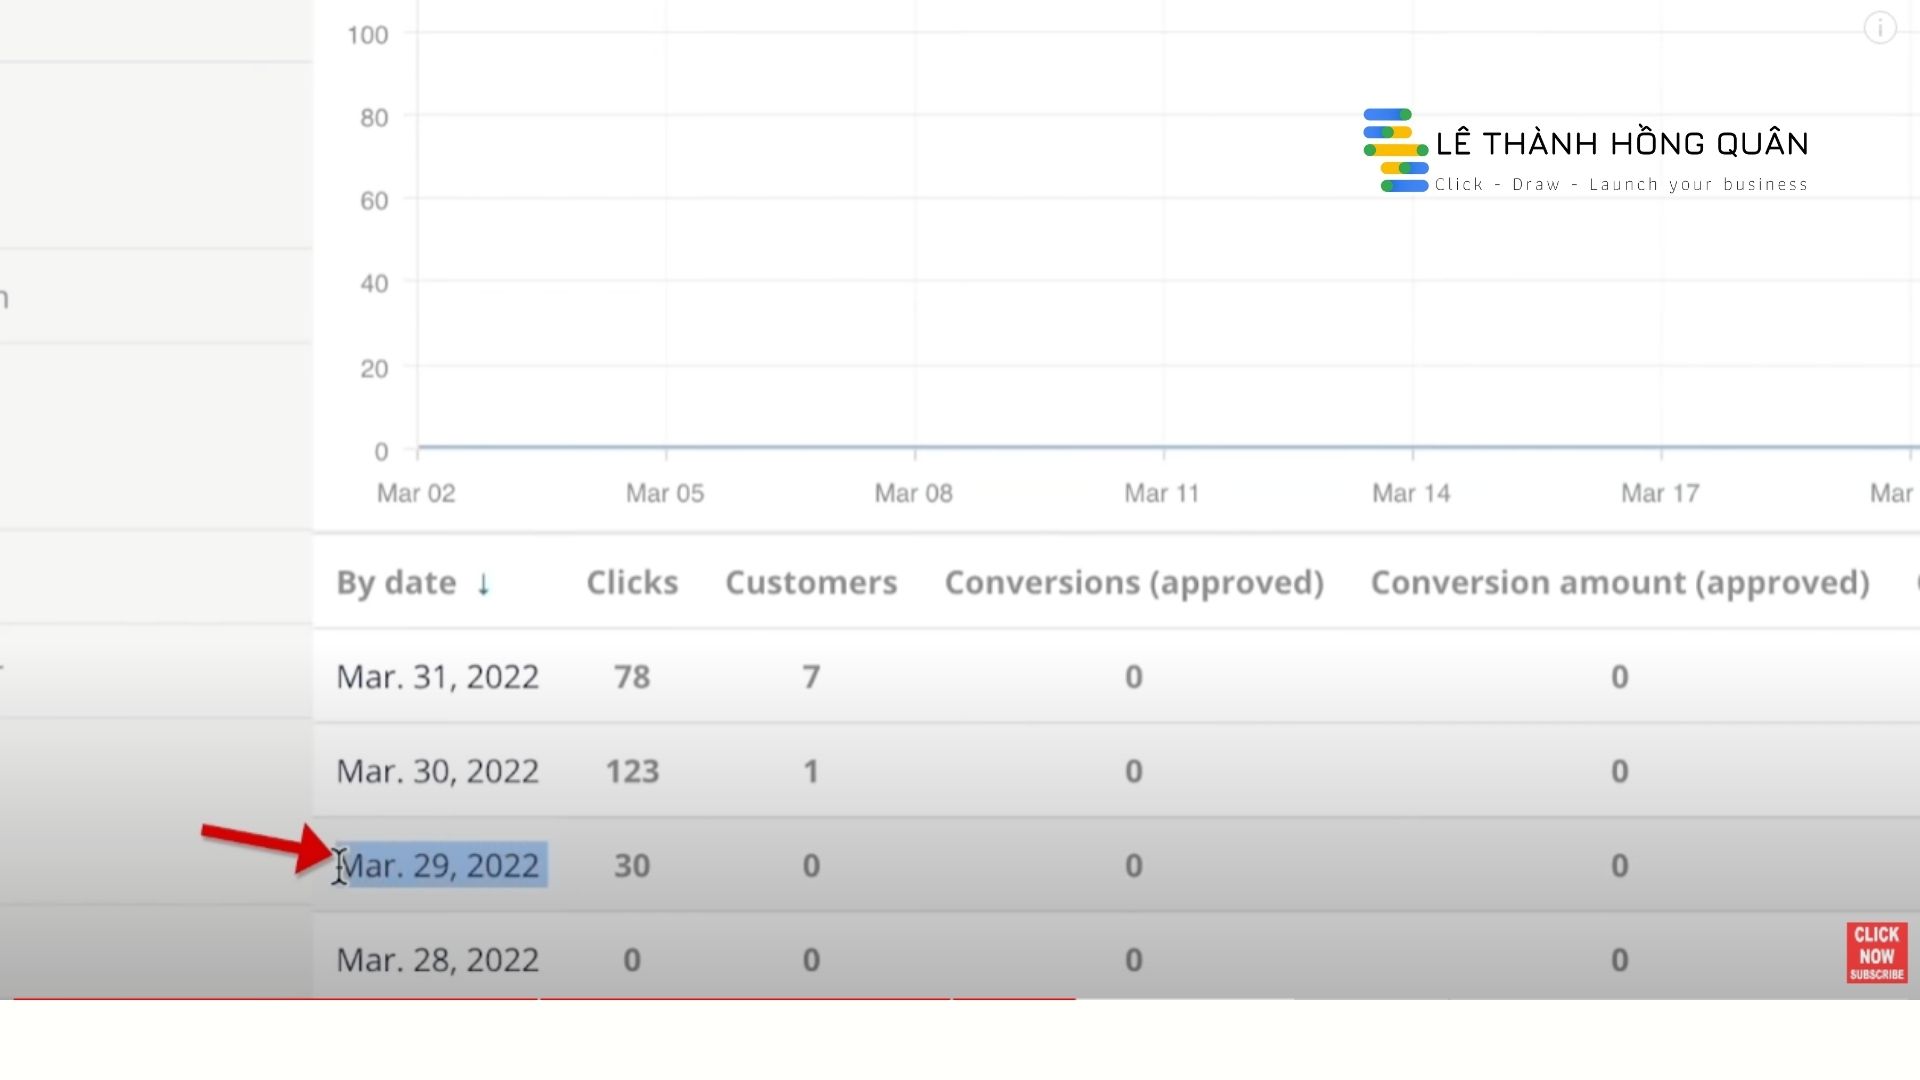Click the Mar. 28, 2022 date row

(437, 960)
